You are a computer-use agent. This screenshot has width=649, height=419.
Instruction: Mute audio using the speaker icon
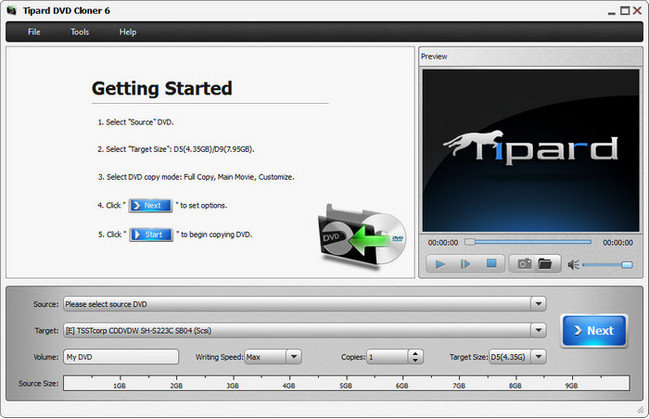[574, 265]
